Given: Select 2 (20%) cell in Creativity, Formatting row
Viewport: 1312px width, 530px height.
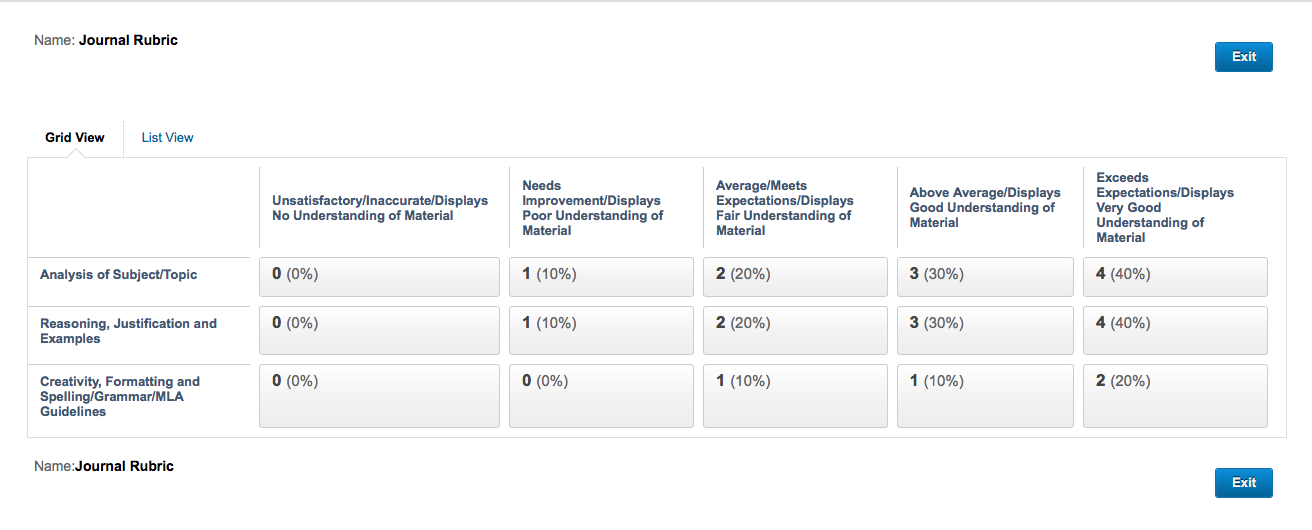Looking at the screenshot, I should coord(1175,396).
